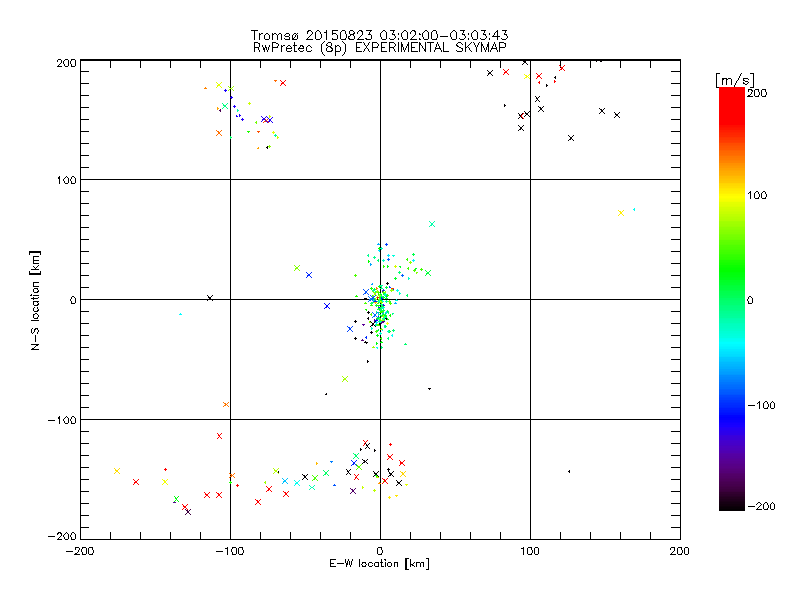Click the vertical velocity colorbar
Image resolution: width=800 pixels, height=600 pixels.
pyautogui.click(x=732, y=299)
